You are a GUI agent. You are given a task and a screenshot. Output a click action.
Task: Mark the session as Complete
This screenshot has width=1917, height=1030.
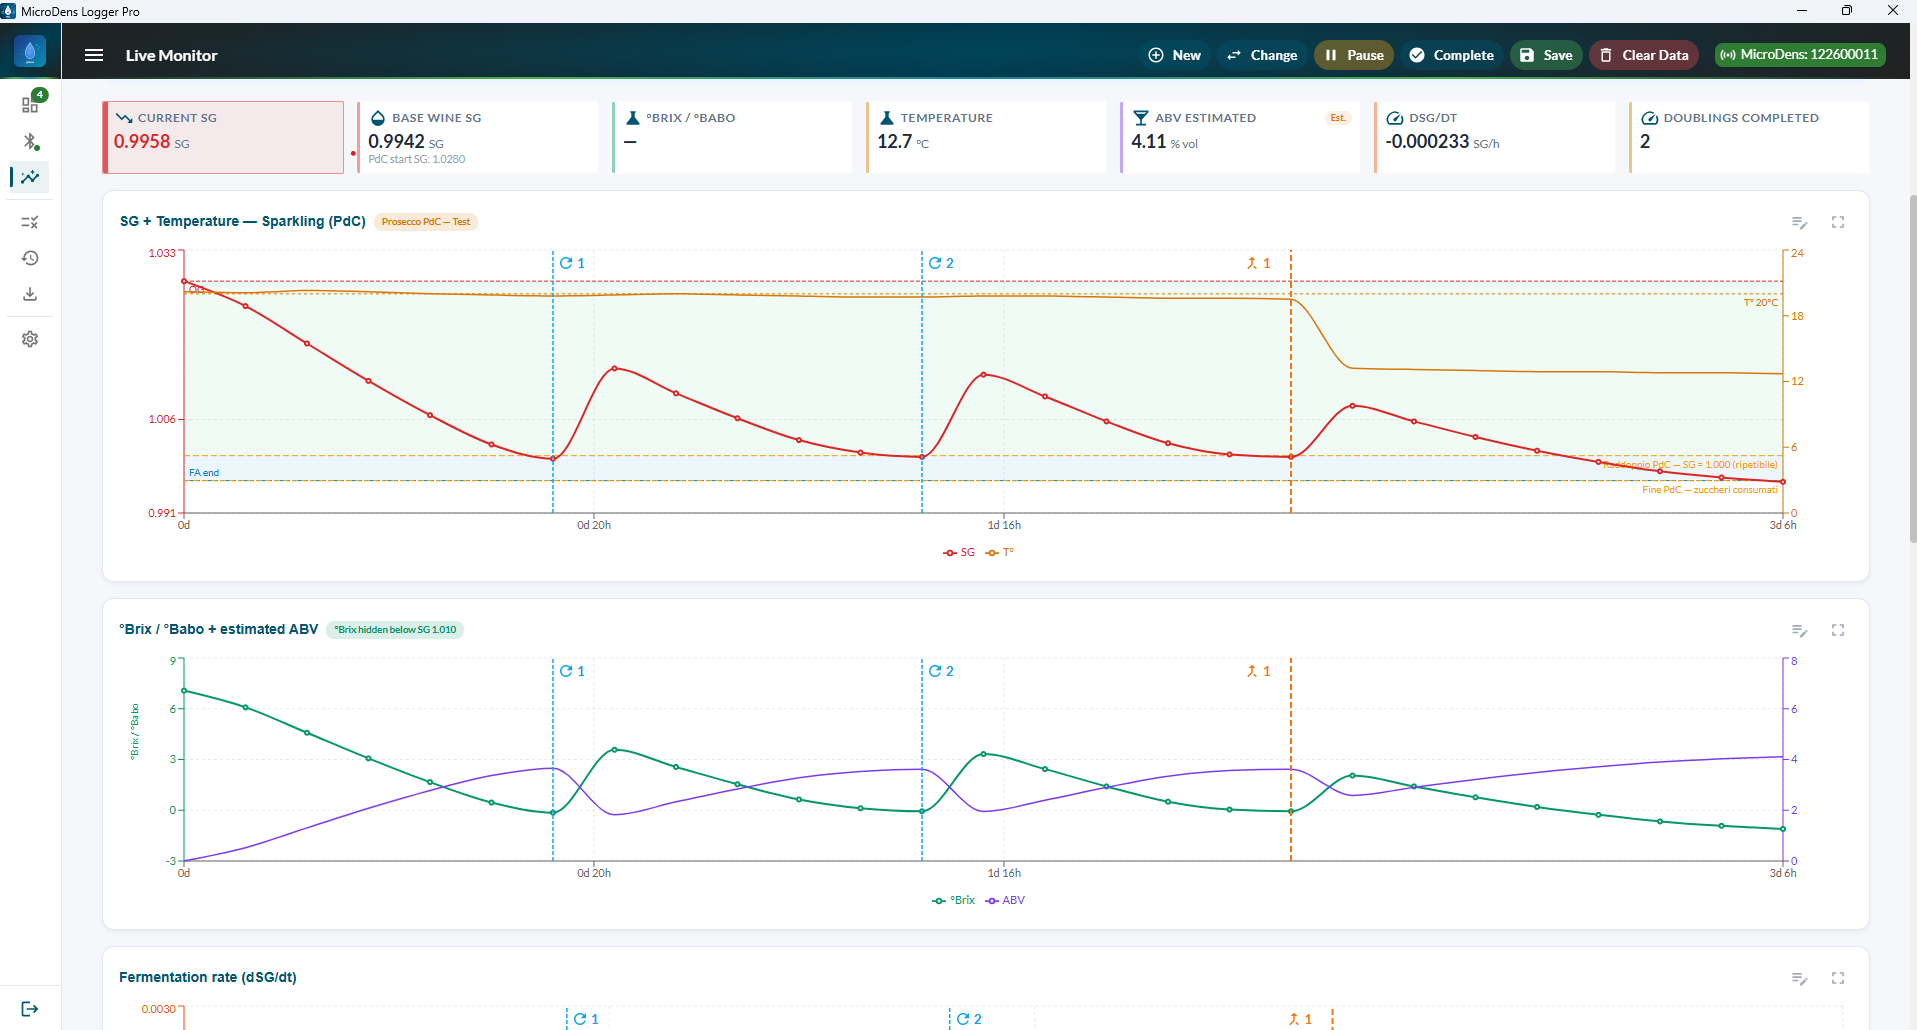point(1451,55)
